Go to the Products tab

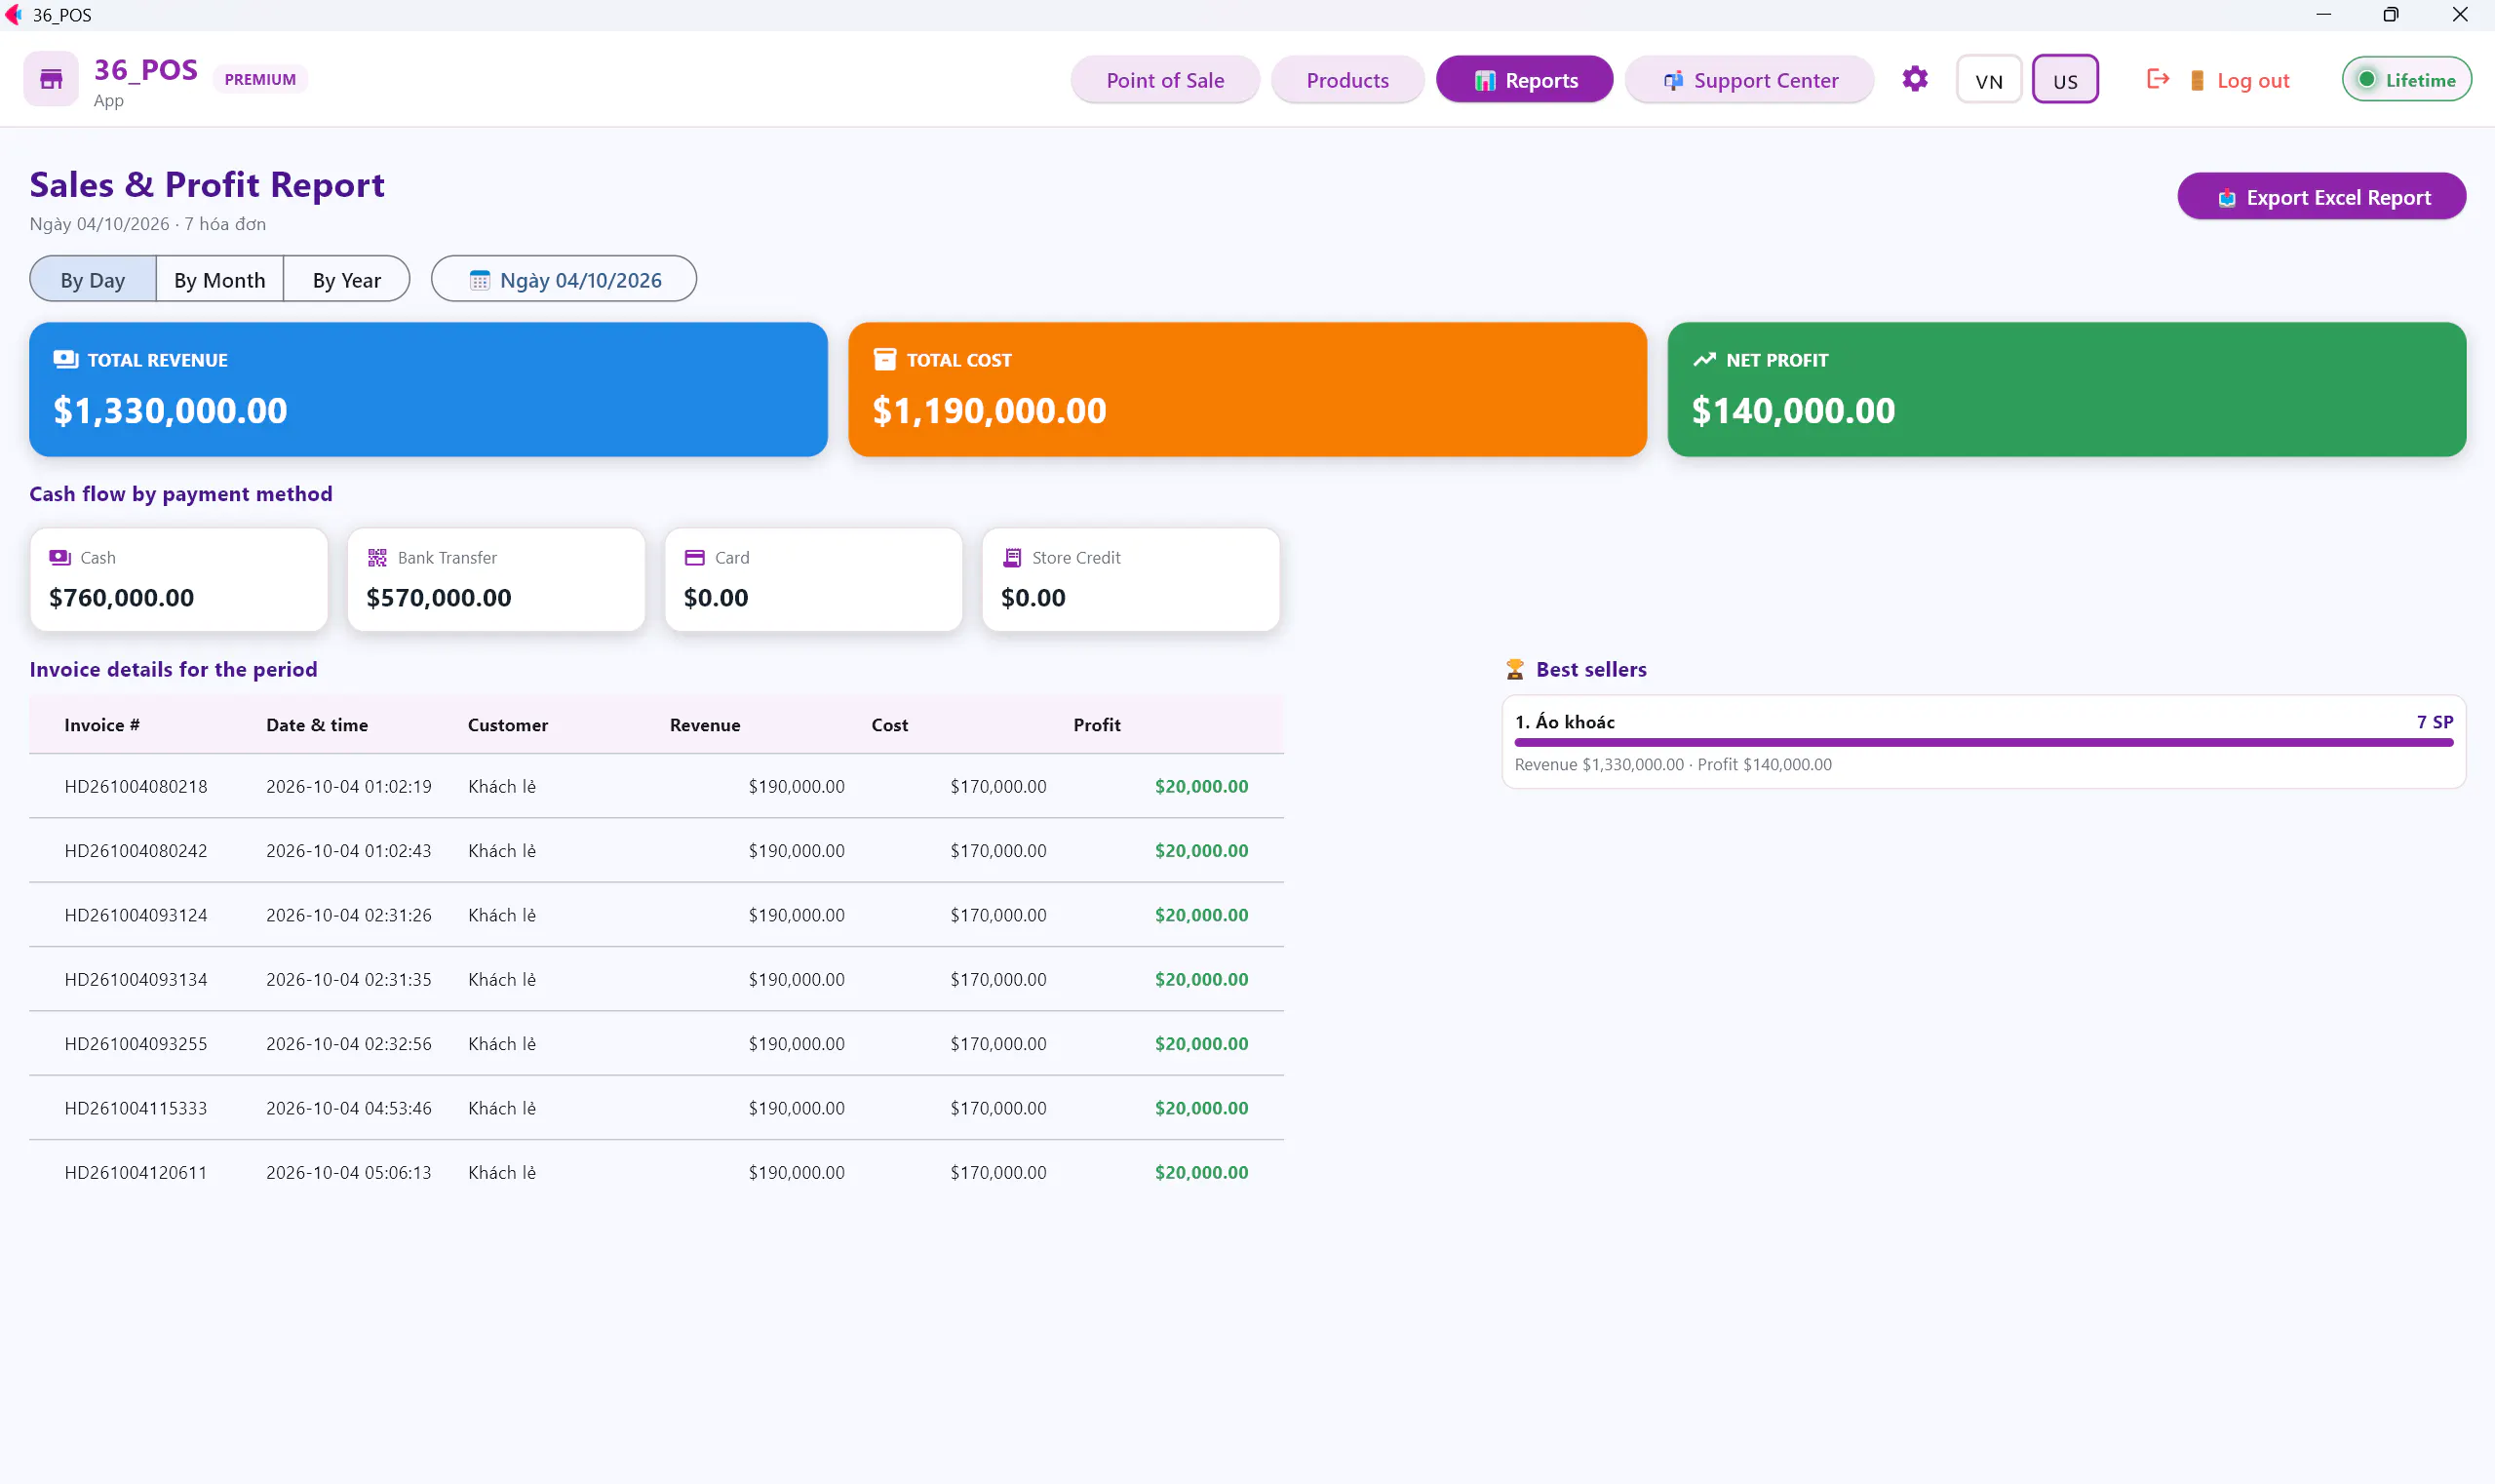coord(1347,80)
